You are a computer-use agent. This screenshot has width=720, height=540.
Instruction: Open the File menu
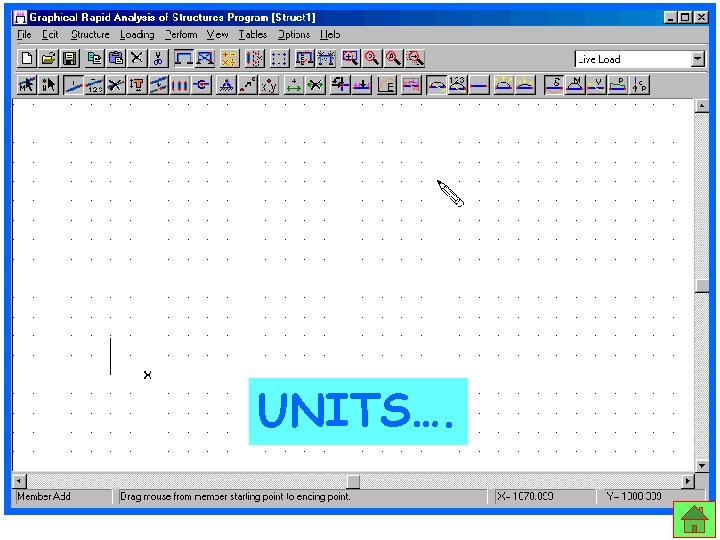24,34
